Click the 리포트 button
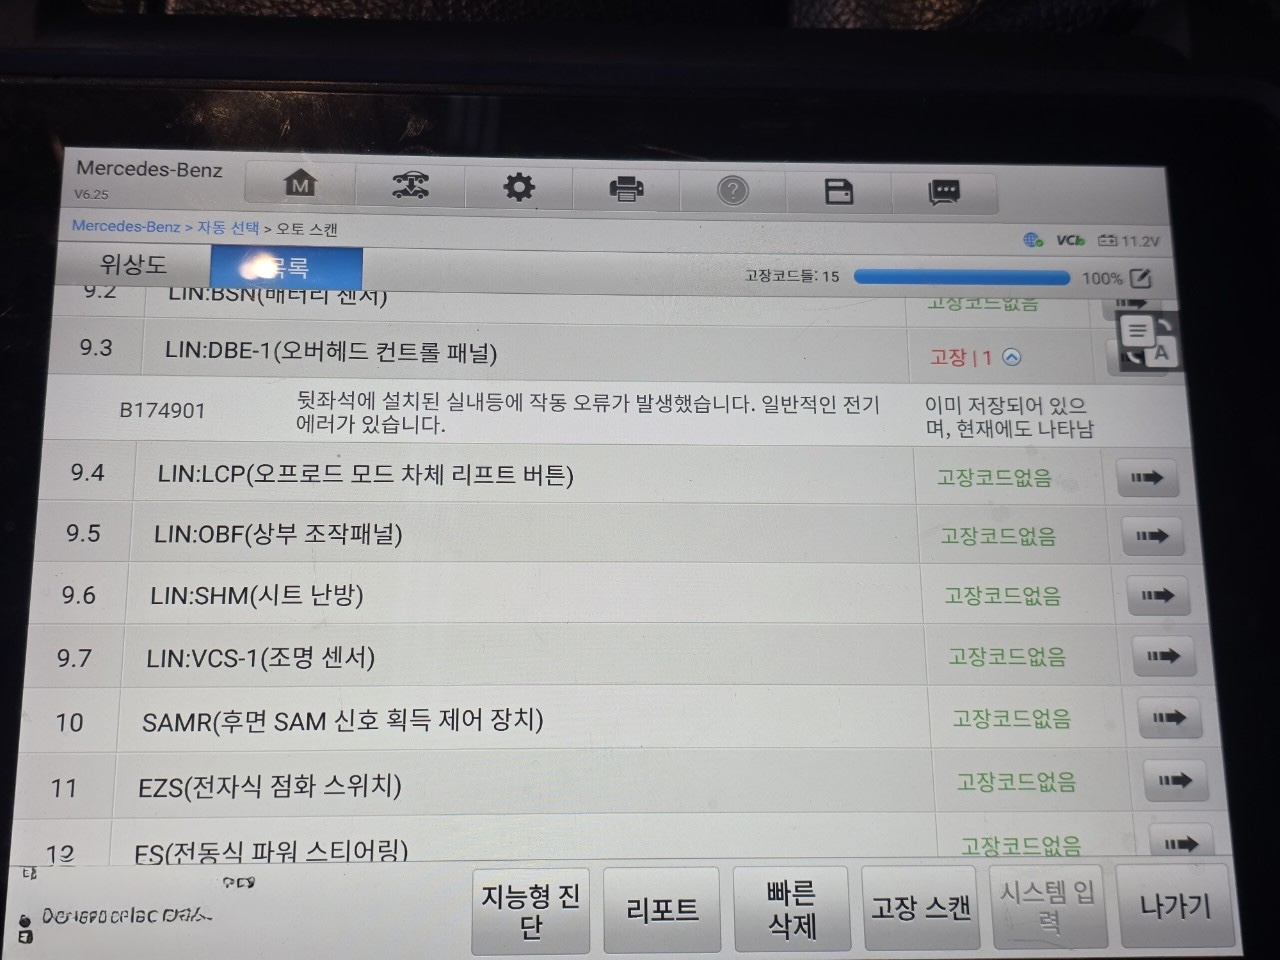Viewport: 1280px width, 960px height. pos(661,910)
